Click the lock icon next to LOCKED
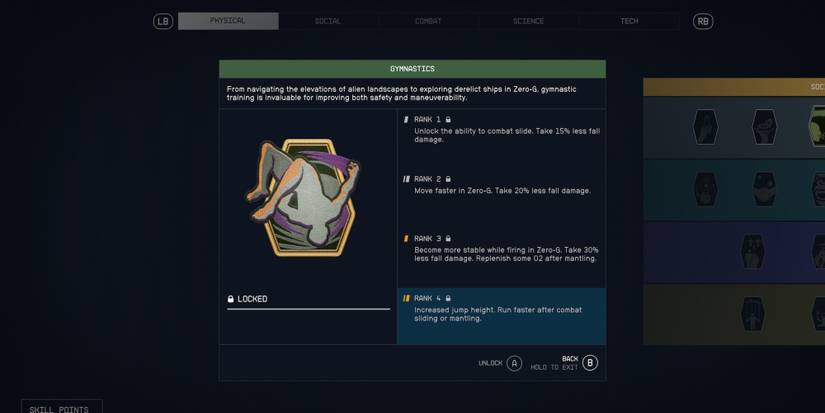Image resolution: width=825 pixels, height=413 pixels. (230, 299)
